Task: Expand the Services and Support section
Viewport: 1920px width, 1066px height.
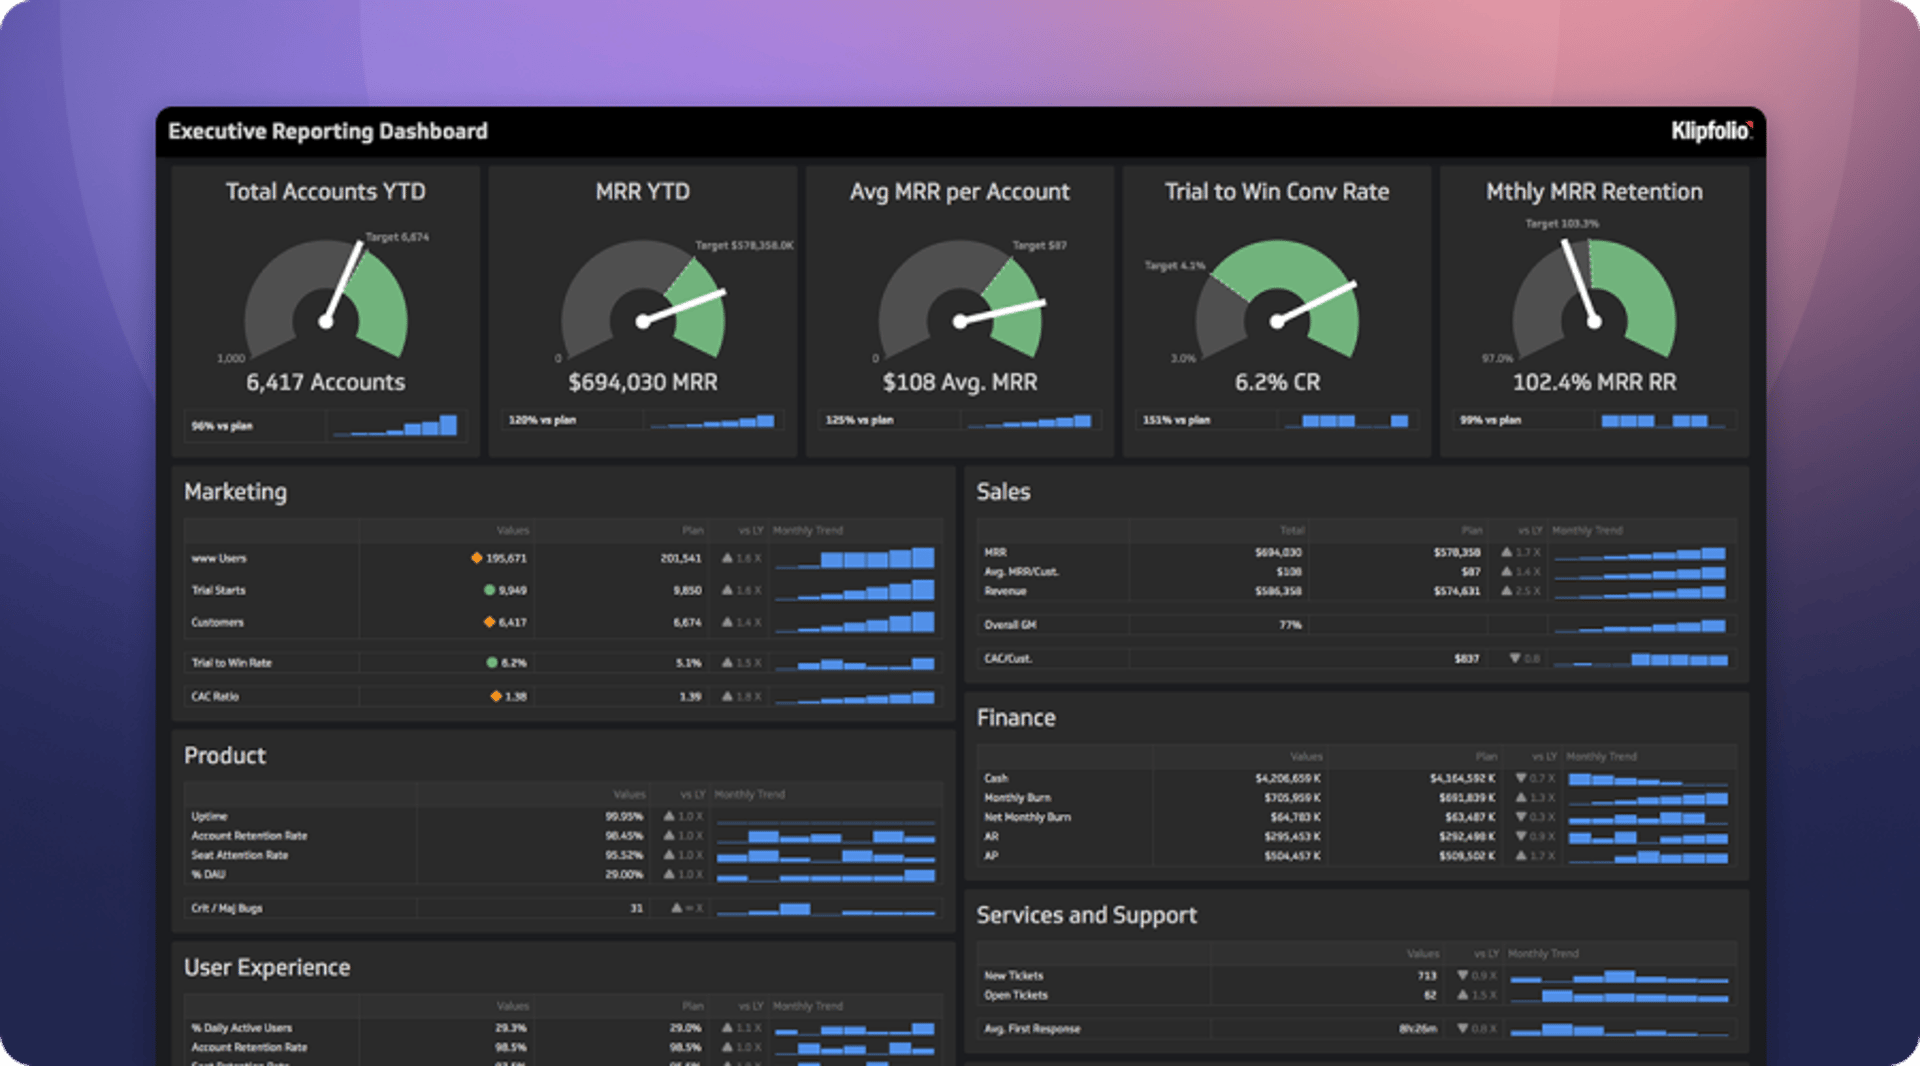Action: (x=1088, y=914)
